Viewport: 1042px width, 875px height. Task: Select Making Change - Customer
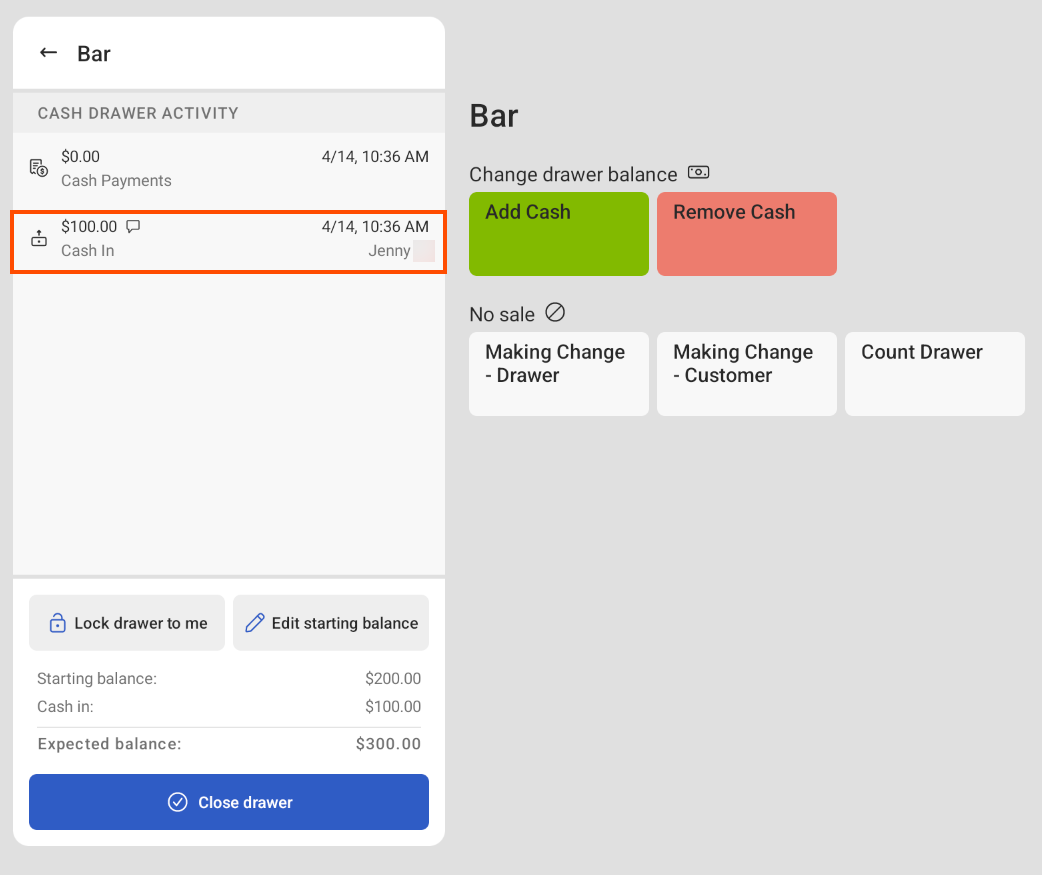(x=747, y=374)
